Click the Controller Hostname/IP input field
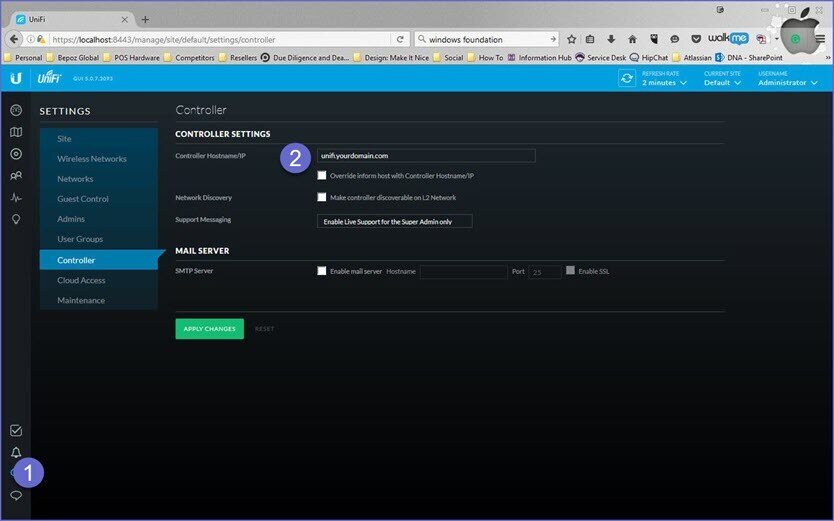Viewport: 834px width, 521px height. point(425,156)
